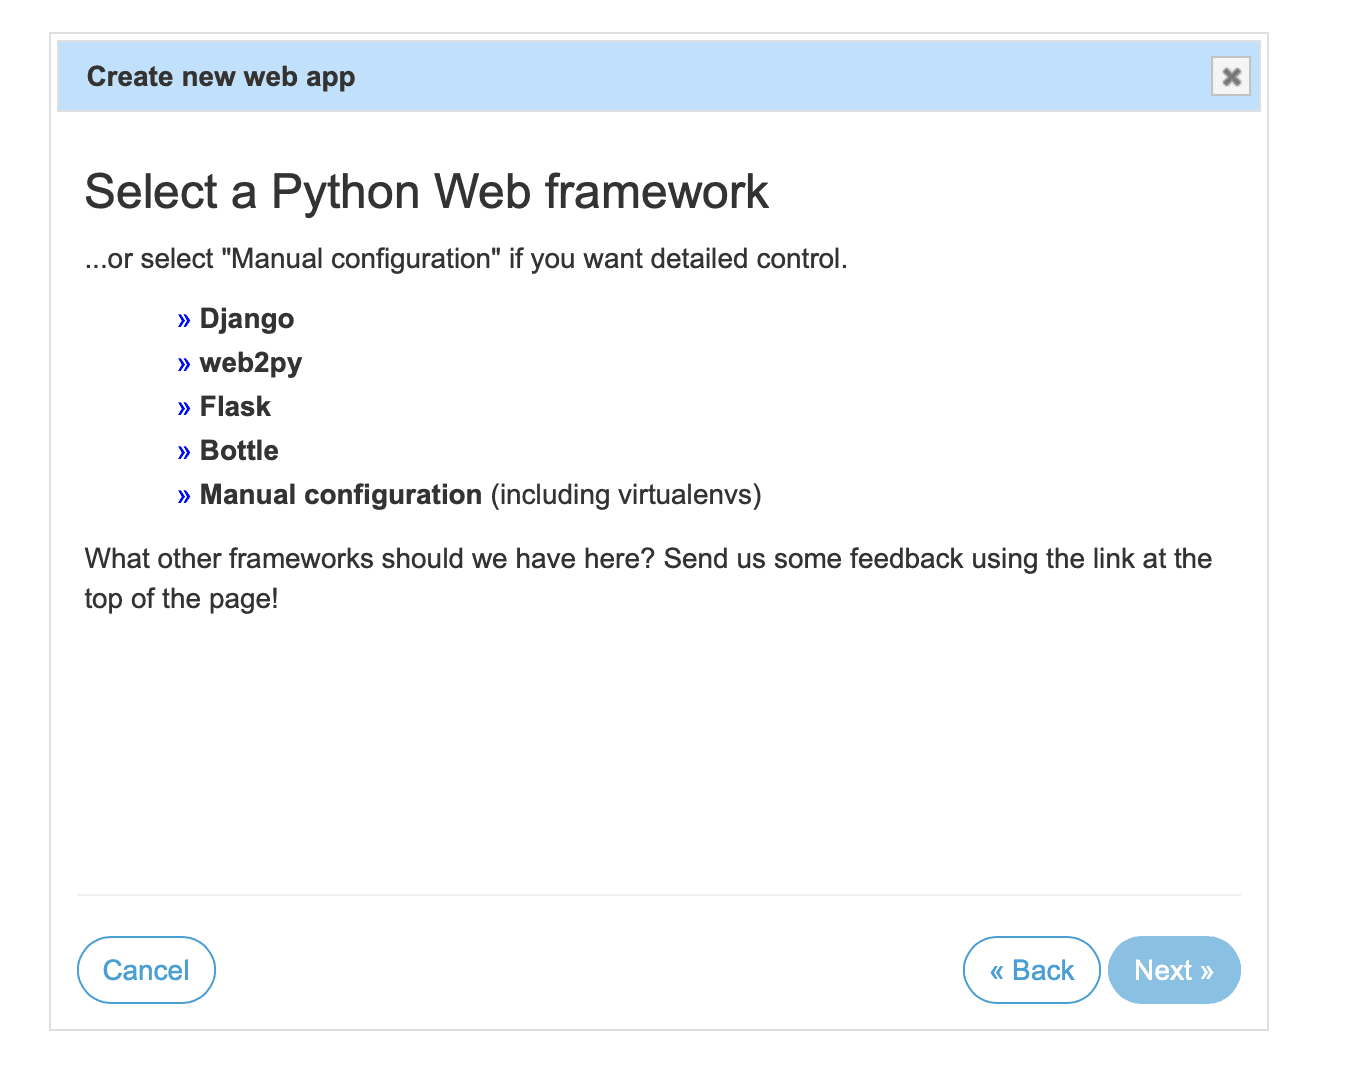Close the Create new web app dialog
This screenshot has width=1368, height=1082.
point(1231,76)
